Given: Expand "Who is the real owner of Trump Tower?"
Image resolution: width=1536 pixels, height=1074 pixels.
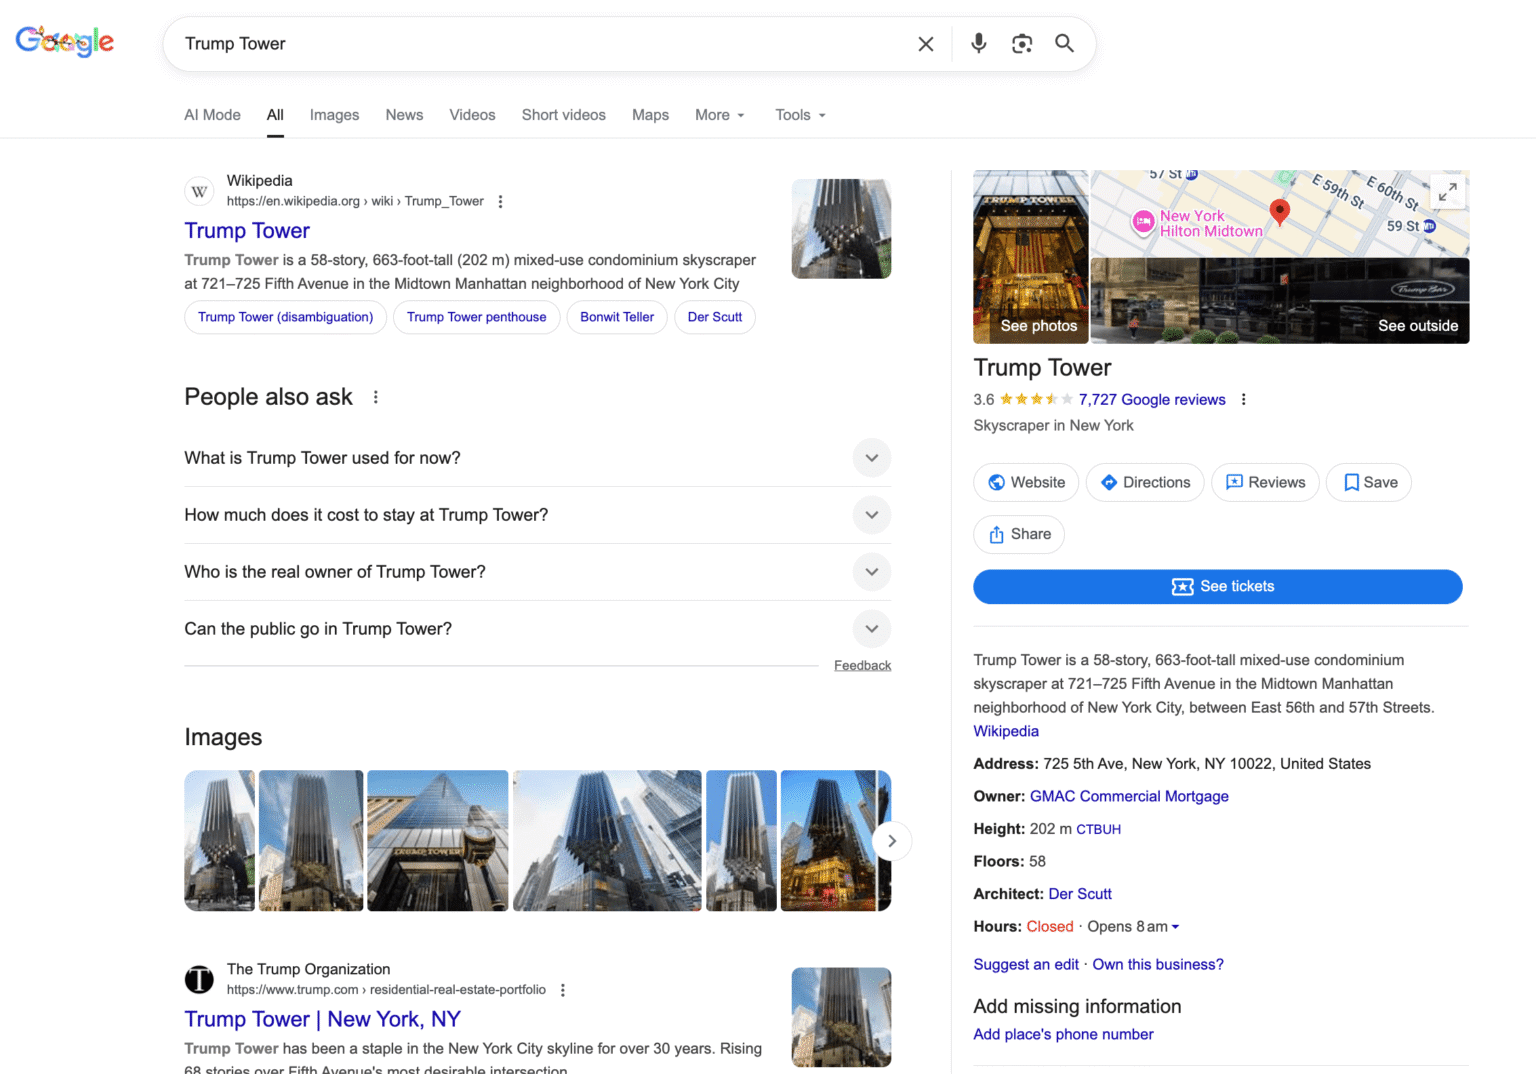Looking at the screenshot, I should (x=871, y=572).
